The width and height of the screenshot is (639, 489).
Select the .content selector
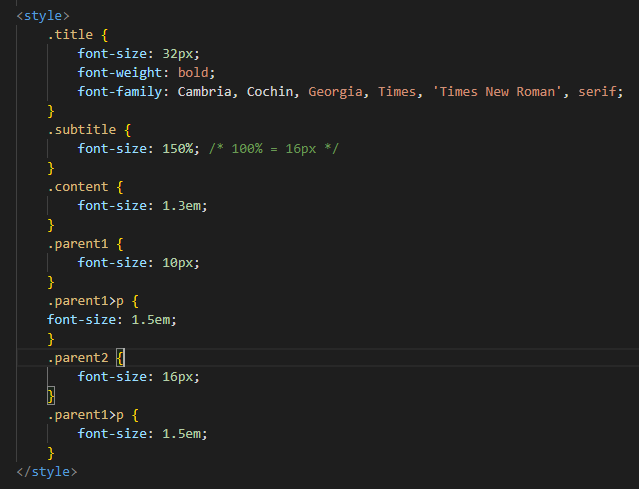click(78, 187)
